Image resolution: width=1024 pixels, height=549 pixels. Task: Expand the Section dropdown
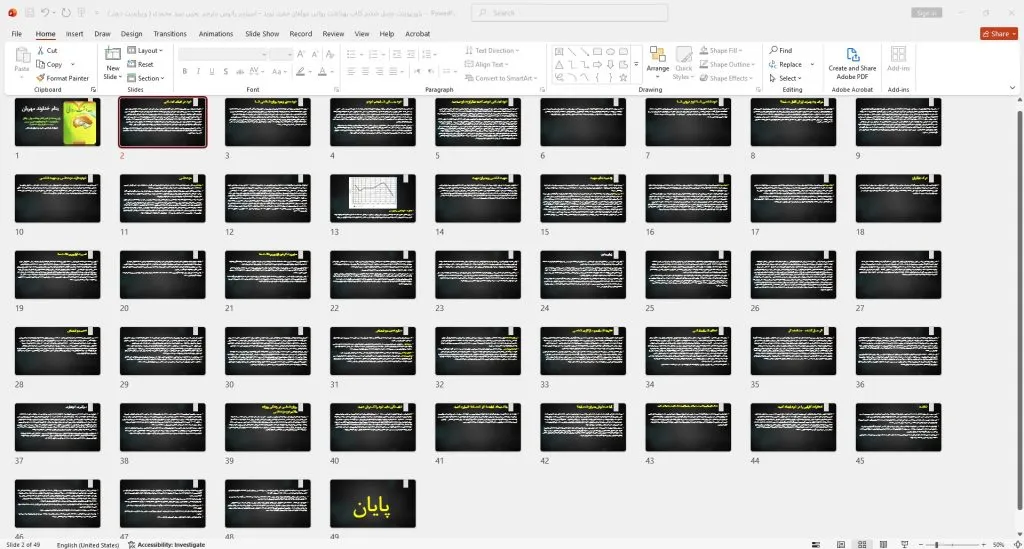pyautogui.click(x=146, y=78)
